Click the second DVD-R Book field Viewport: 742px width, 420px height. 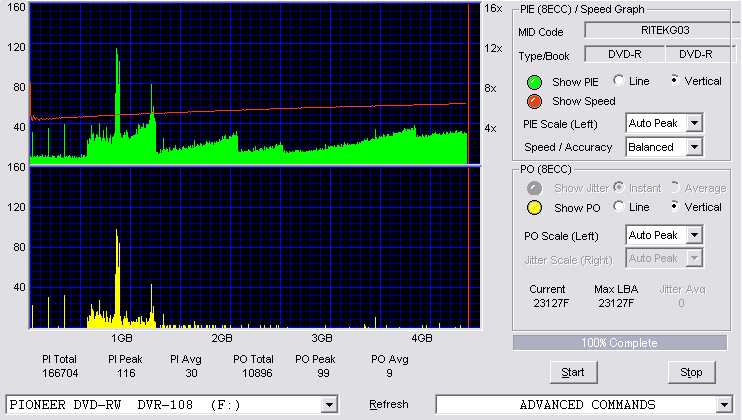click(700, 54)
